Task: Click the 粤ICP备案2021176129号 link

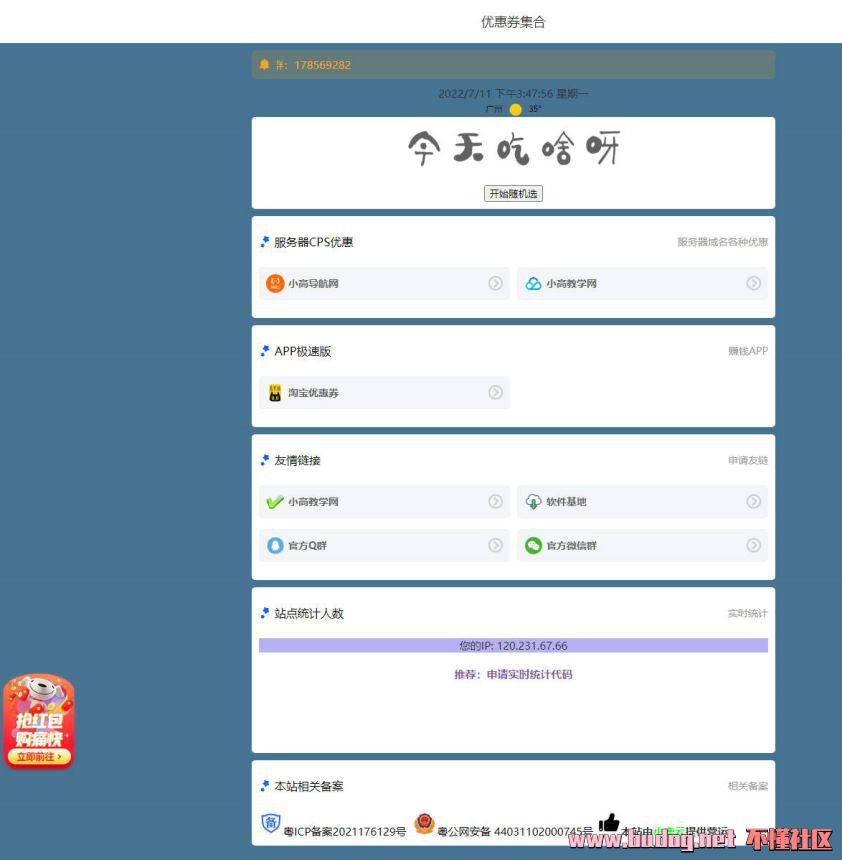Action: click(344, 832)
